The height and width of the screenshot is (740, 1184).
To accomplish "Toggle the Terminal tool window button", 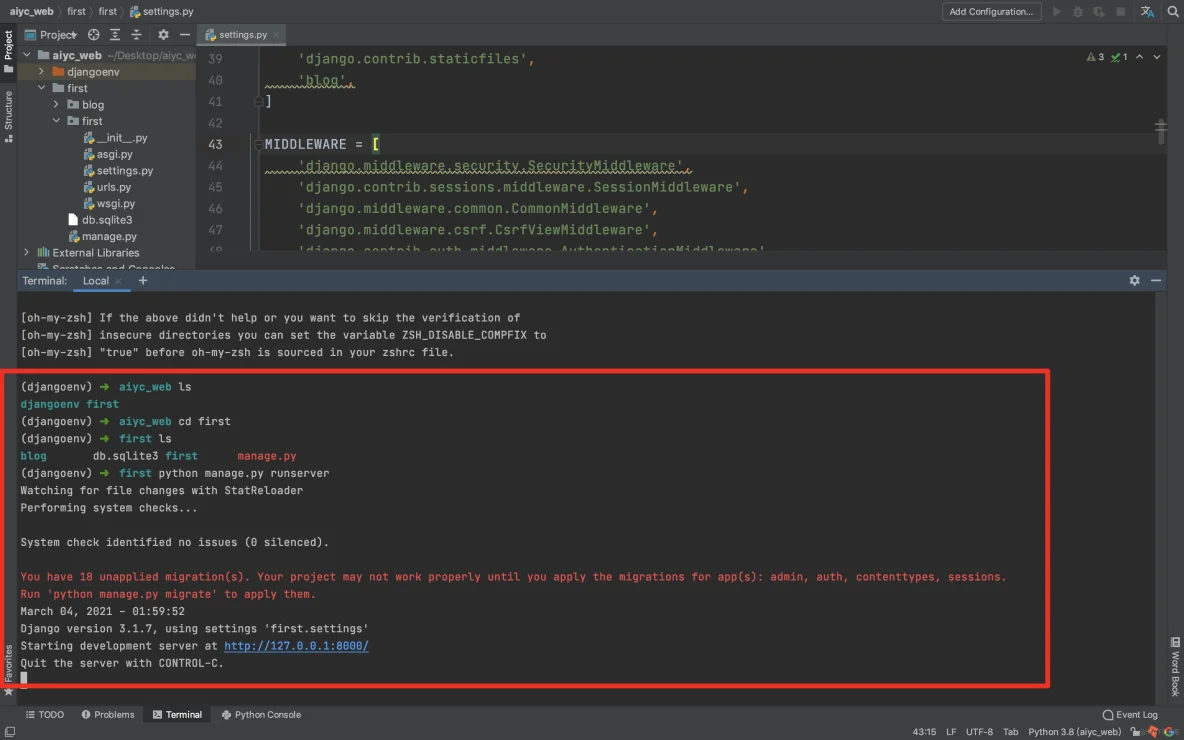I will tap(177, 714).
